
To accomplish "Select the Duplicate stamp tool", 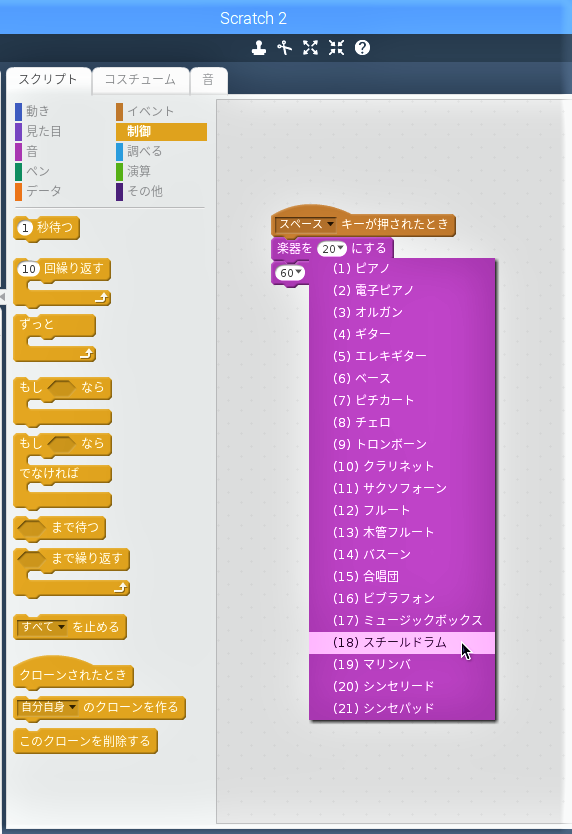I will pyautogui.click(x=259, y=48).
